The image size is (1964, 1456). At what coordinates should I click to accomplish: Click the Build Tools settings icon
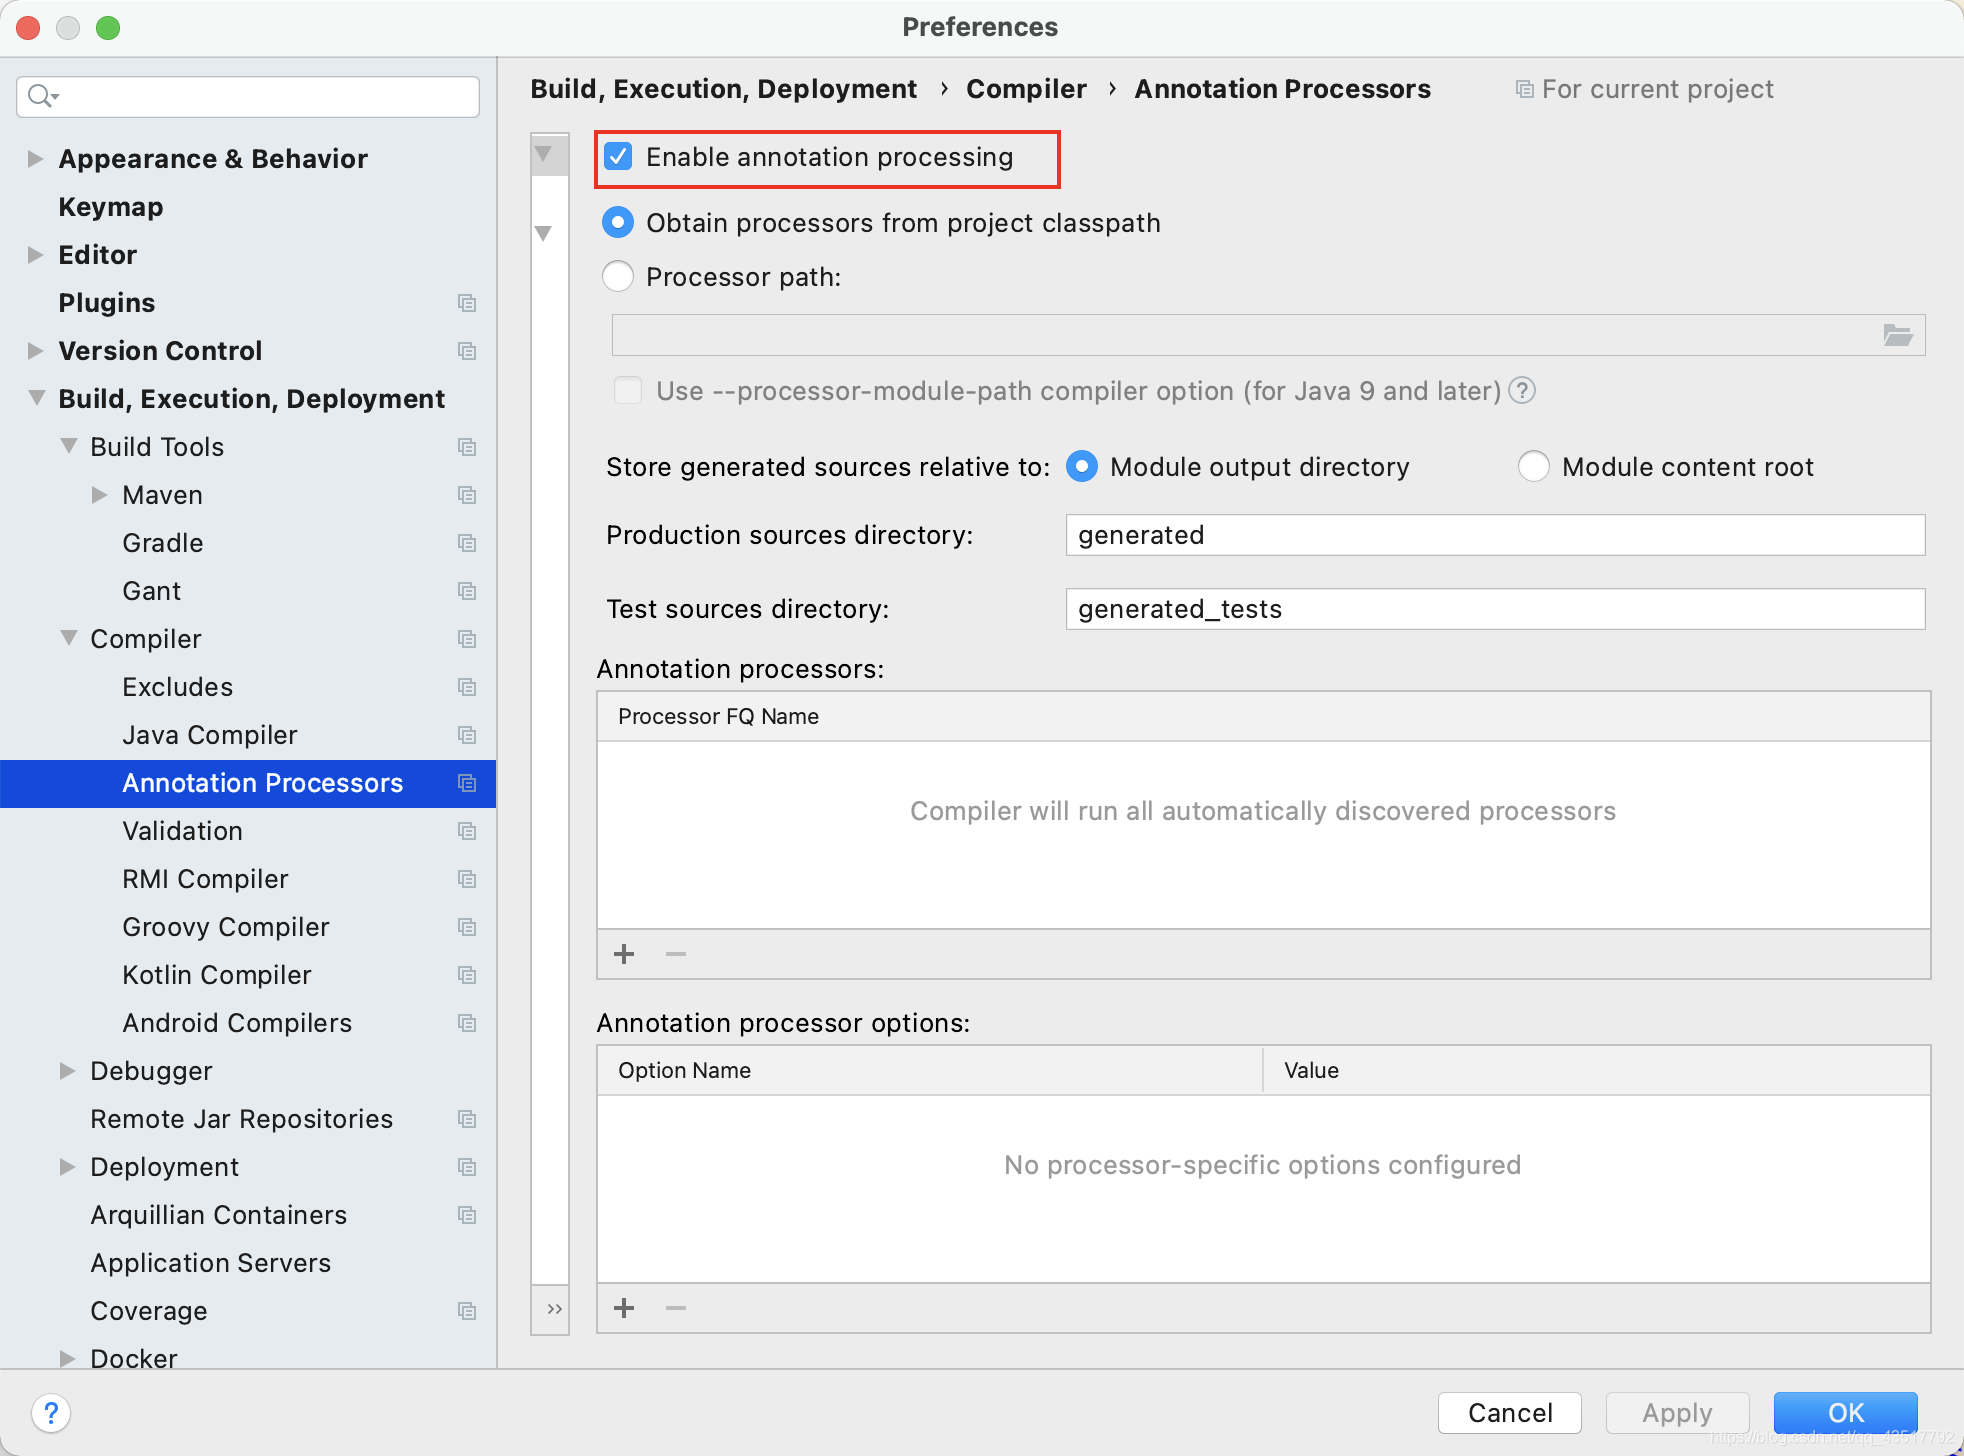click(x=463, y=448)
